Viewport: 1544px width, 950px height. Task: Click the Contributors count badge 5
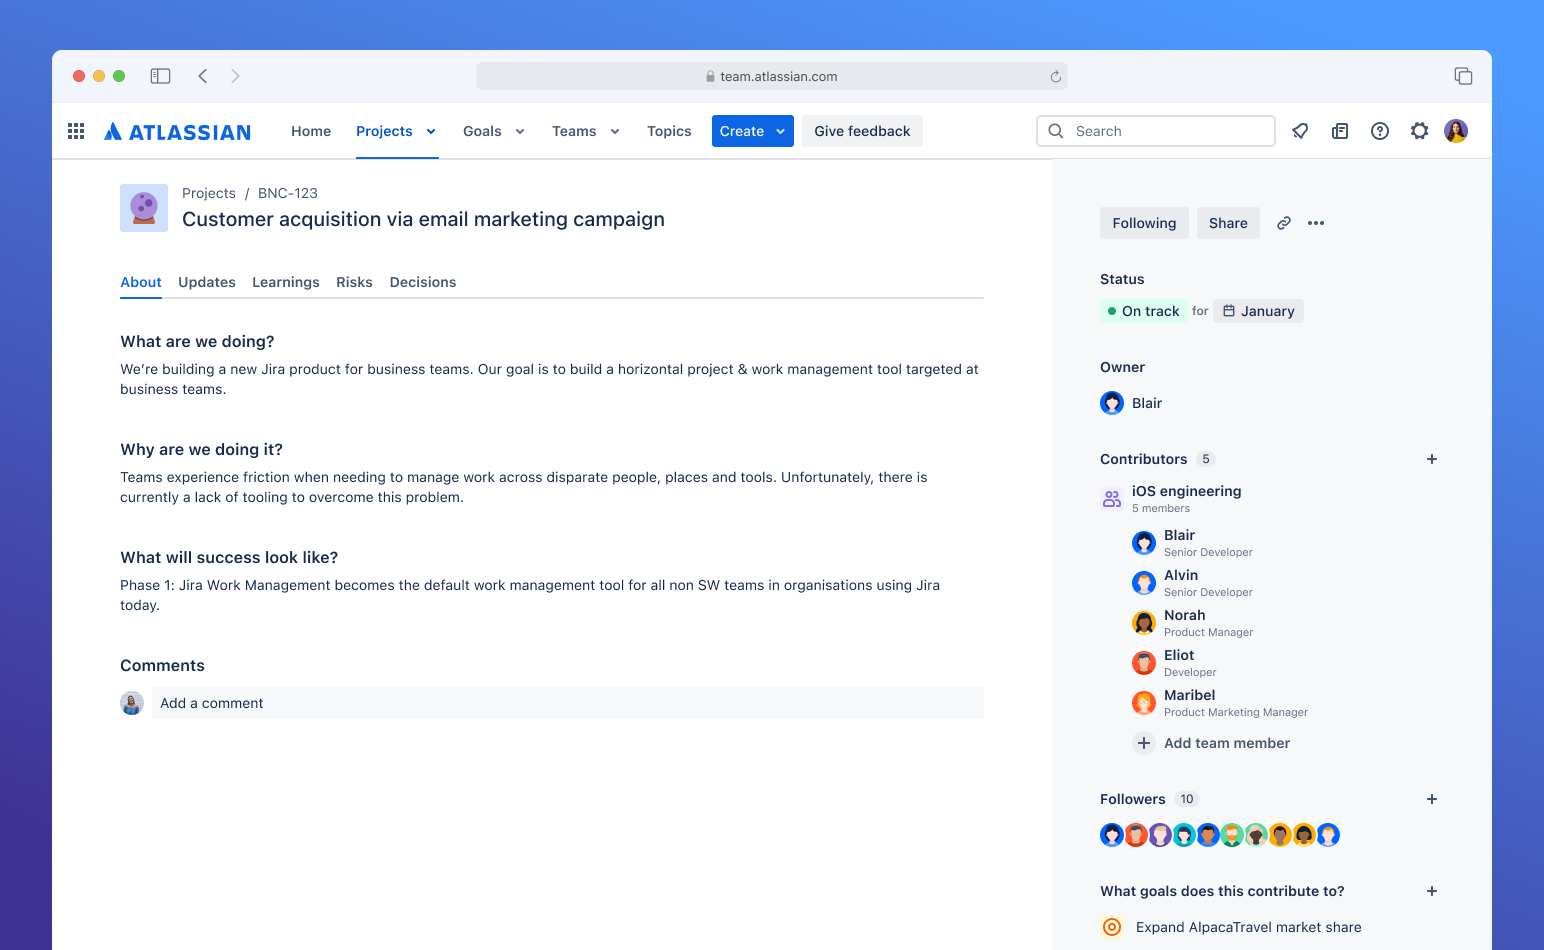click(x=1206, y=459)
